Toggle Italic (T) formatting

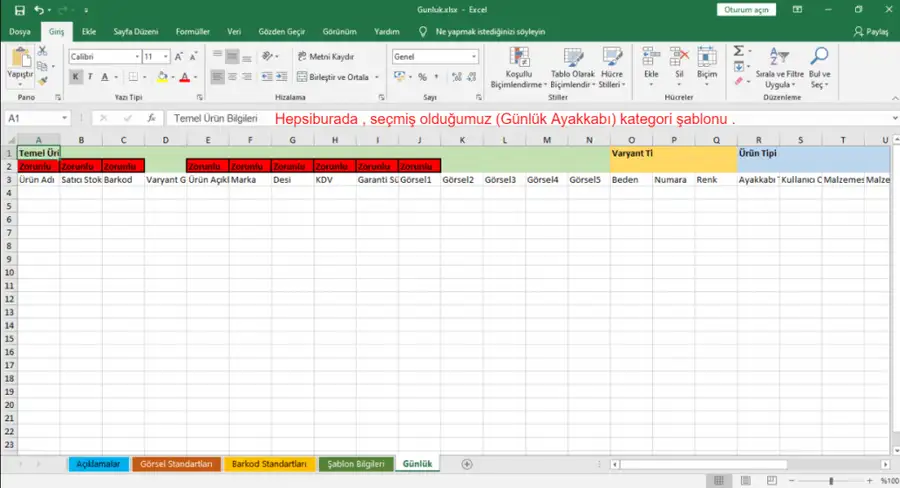point(90,77)
